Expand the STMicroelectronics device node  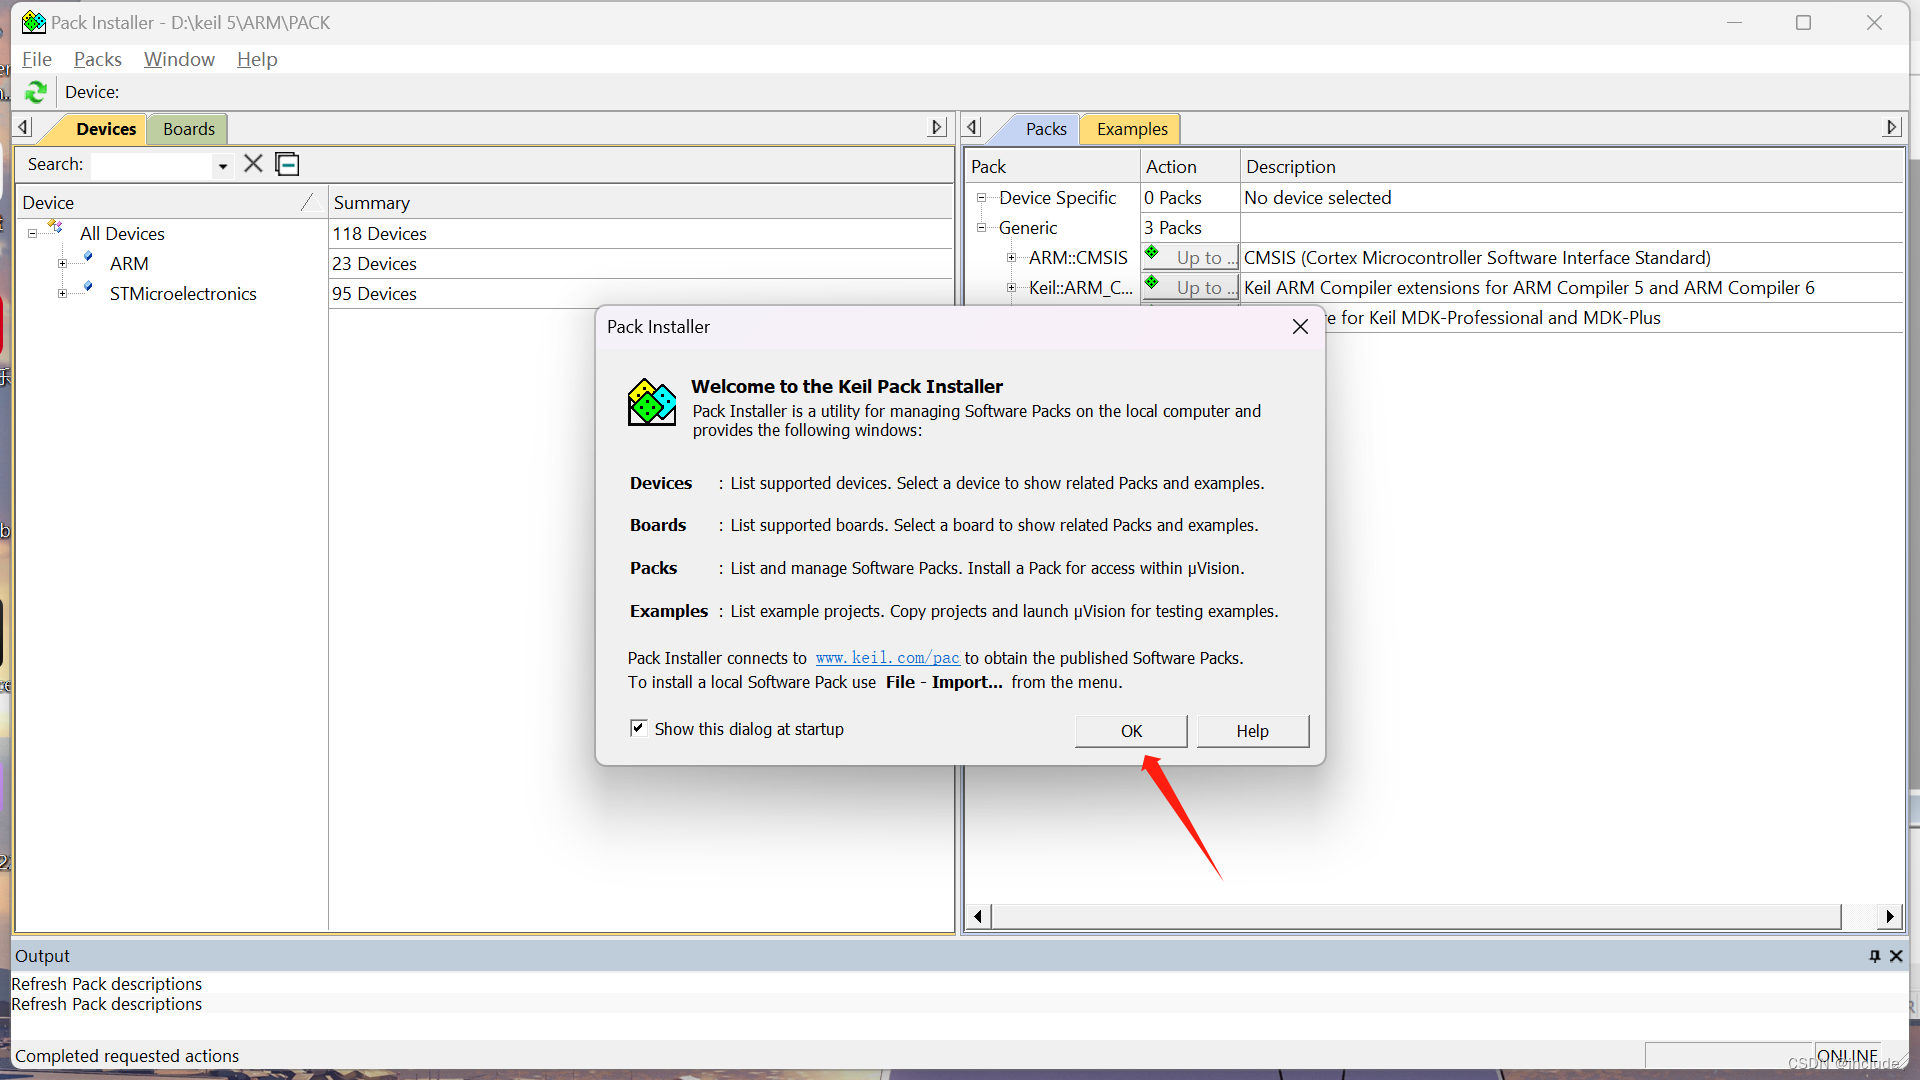point(62,294)
